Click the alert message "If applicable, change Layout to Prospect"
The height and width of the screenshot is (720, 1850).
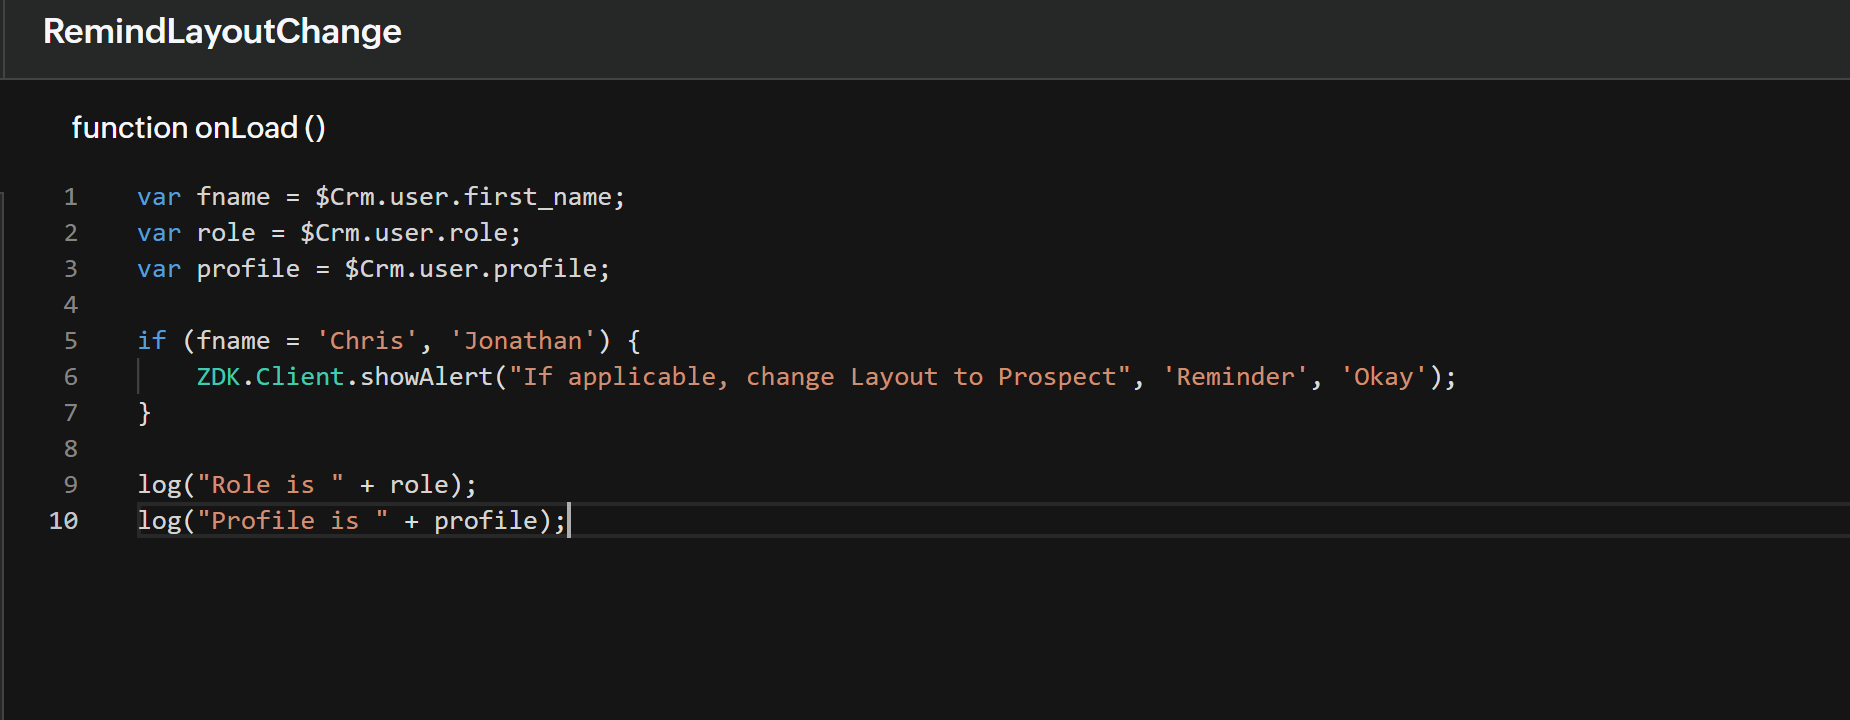click(820, 377)
